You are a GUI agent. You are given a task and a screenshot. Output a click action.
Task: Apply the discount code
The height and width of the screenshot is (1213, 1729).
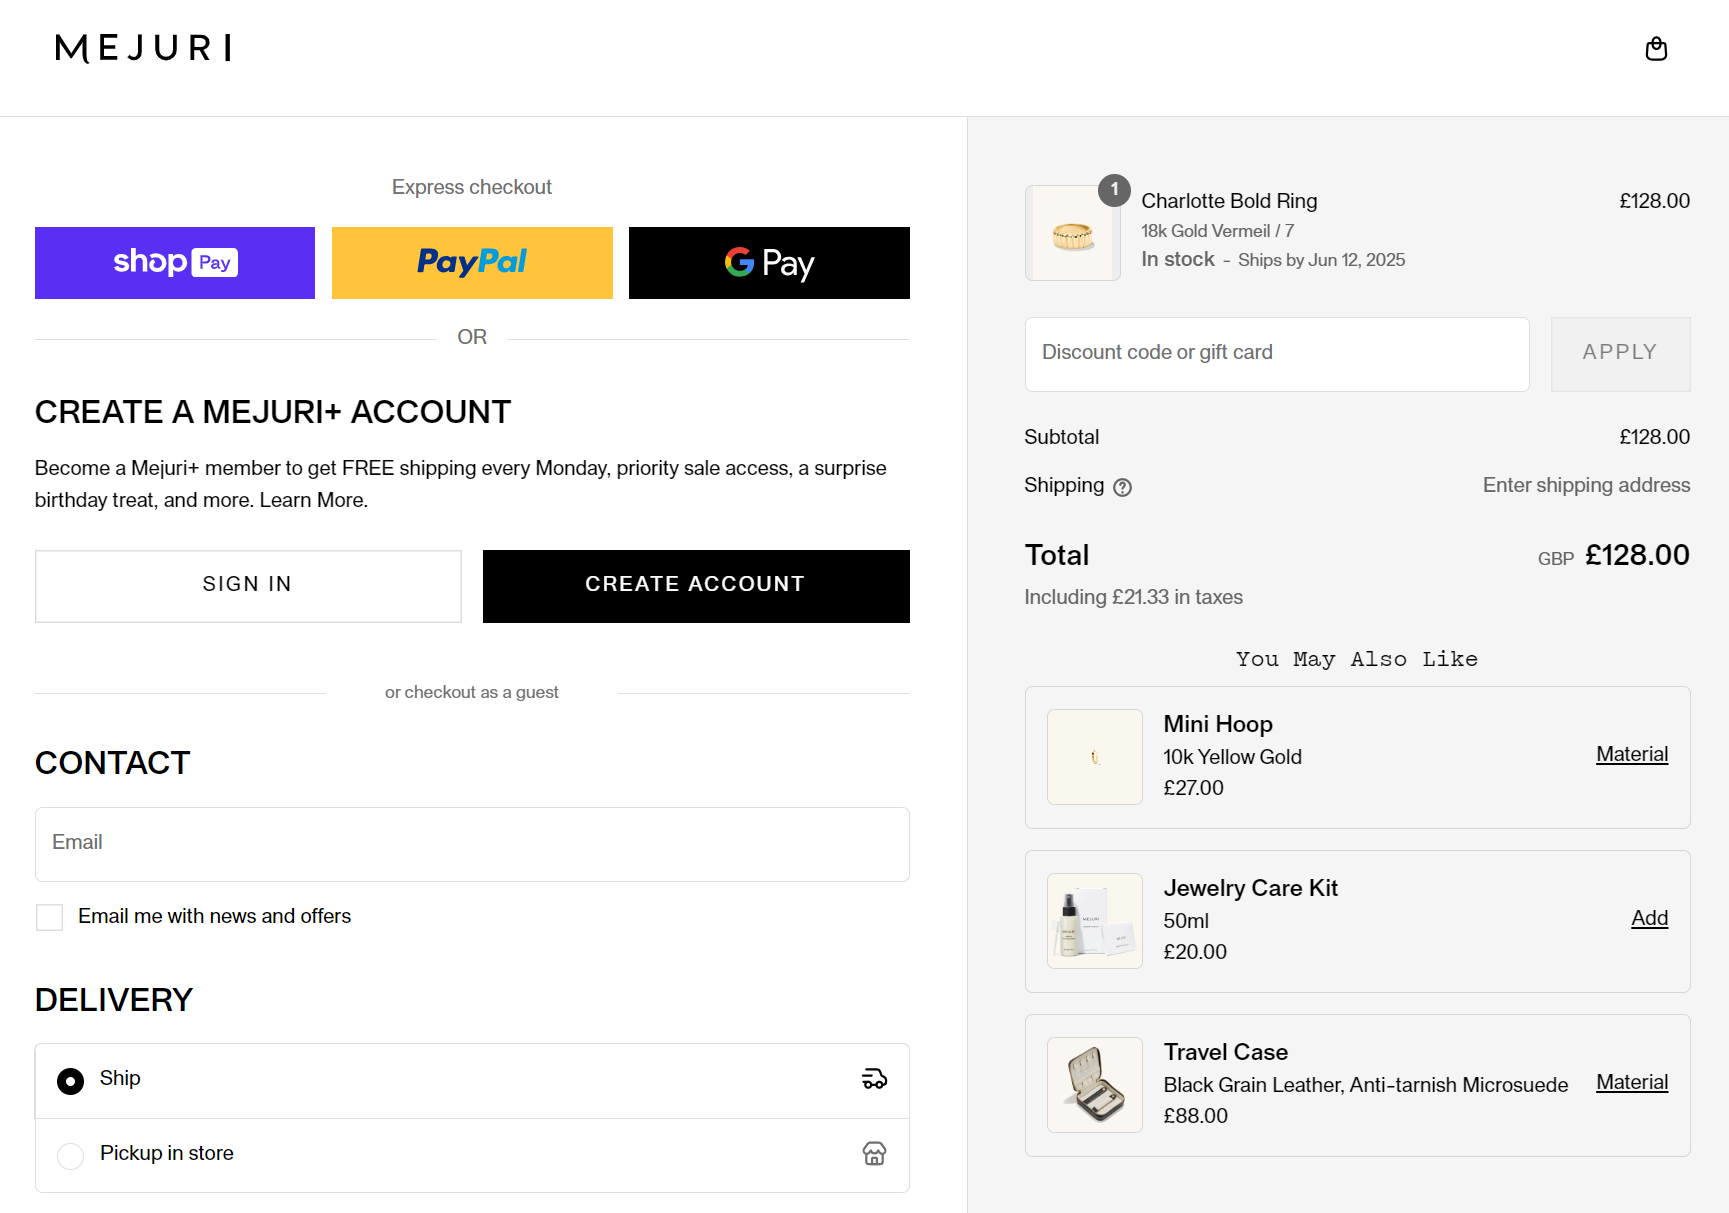tap(1620, 354)
